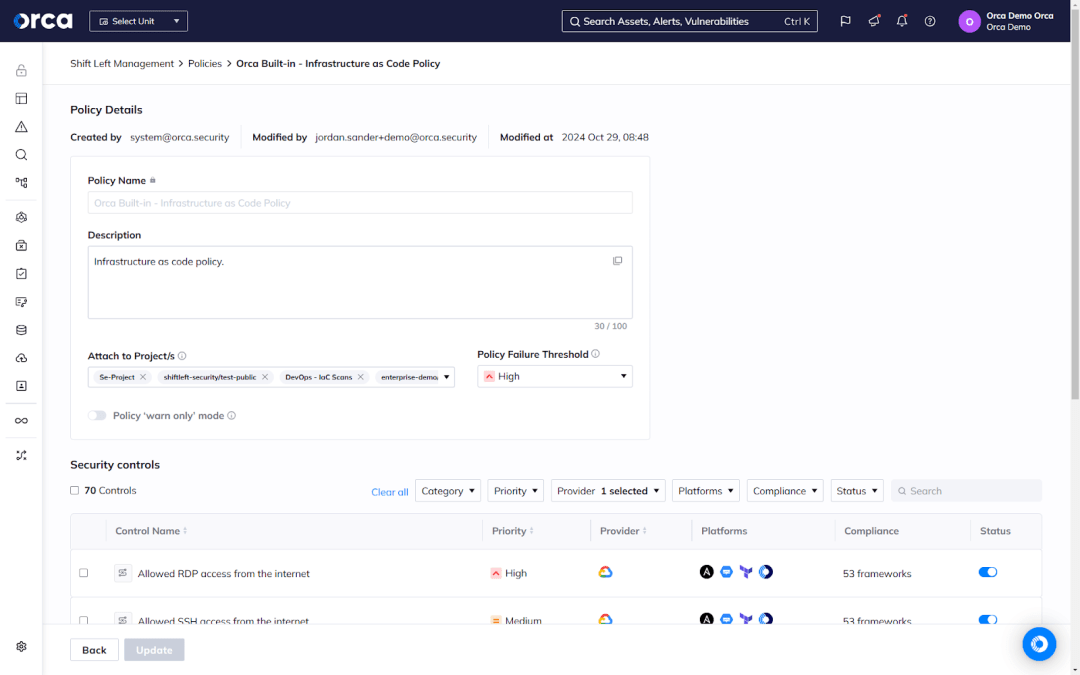Toggle Policy 'warn only' mode switch

pyautogui.click(x=97, y=415)
